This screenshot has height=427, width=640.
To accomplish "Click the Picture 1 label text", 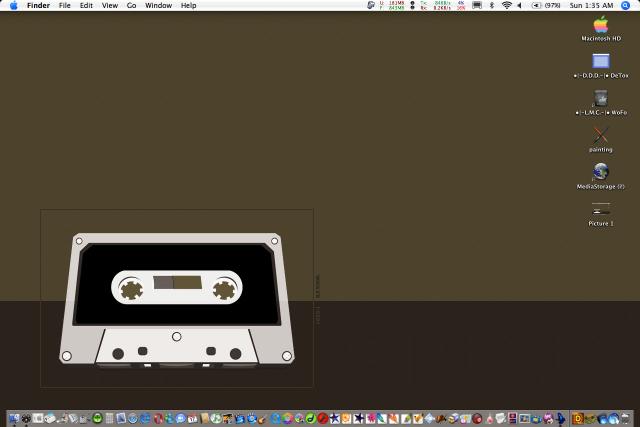I will pos(601,224).
